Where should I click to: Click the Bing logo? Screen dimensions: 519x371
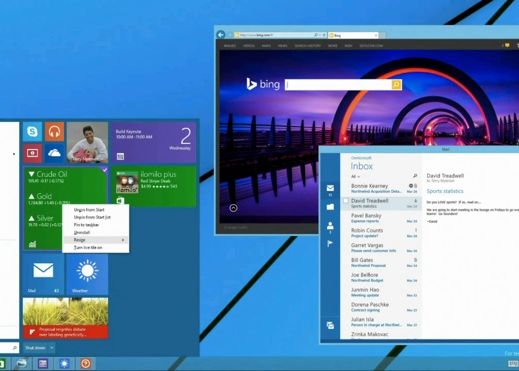tap(263, 84)
